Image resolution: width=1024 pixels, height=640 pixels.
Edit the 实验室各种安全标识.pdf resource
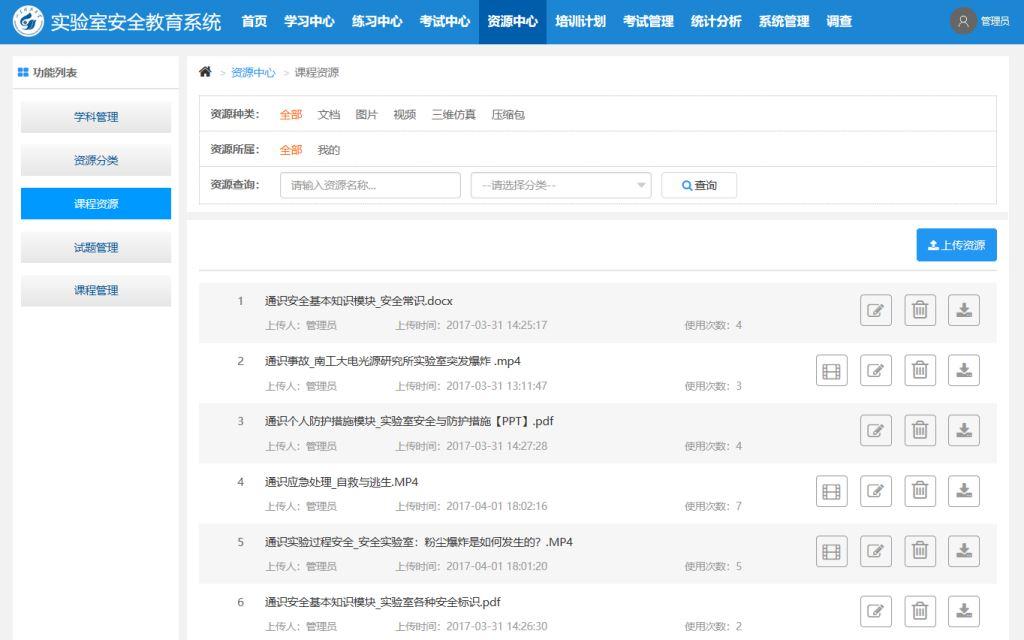pyautogui.click(x=875, y=611)
